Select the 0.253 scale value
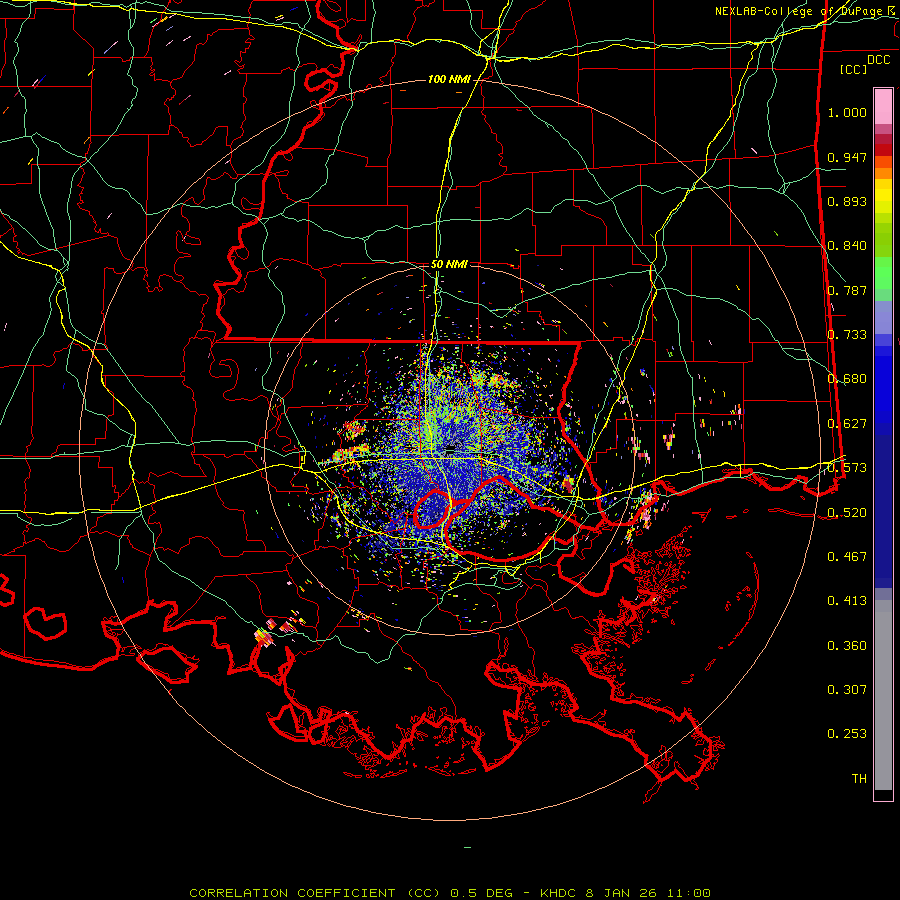 847,734
